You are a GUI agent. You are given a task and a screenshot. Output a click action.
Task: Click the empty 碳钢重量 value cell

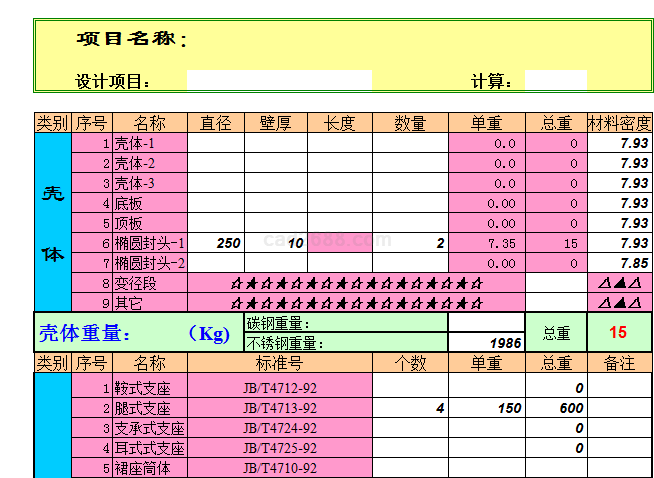pyautogui.click(x=486, y=323)
